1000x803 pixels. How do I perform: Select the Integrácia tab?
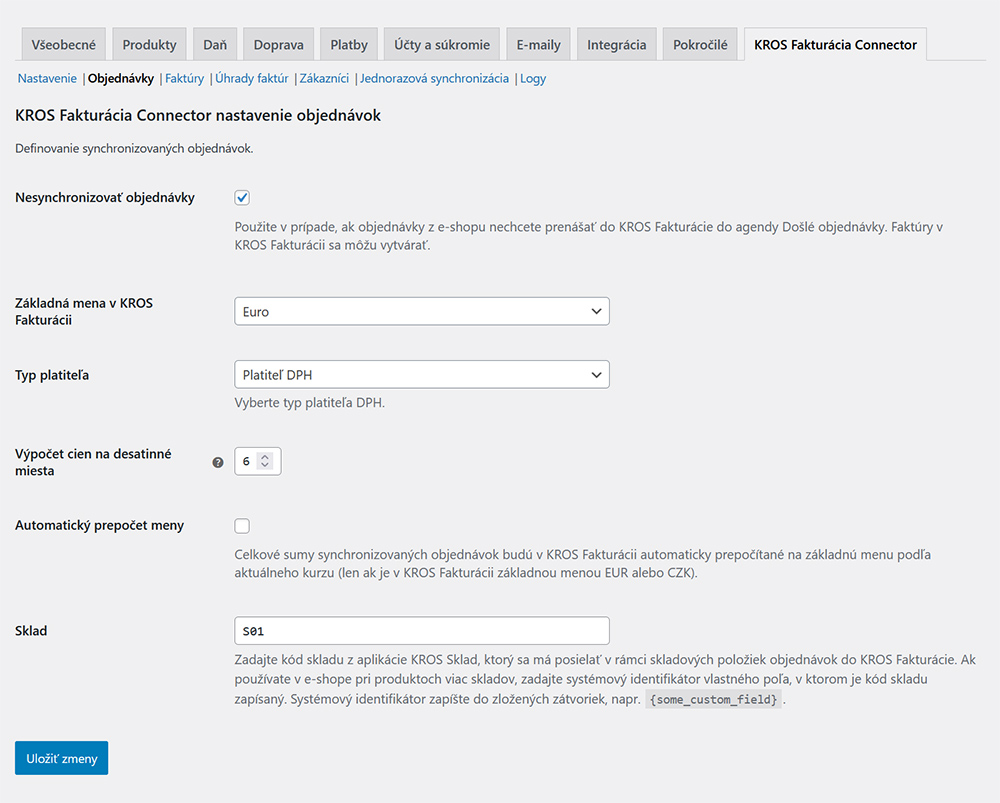[616, 45]
